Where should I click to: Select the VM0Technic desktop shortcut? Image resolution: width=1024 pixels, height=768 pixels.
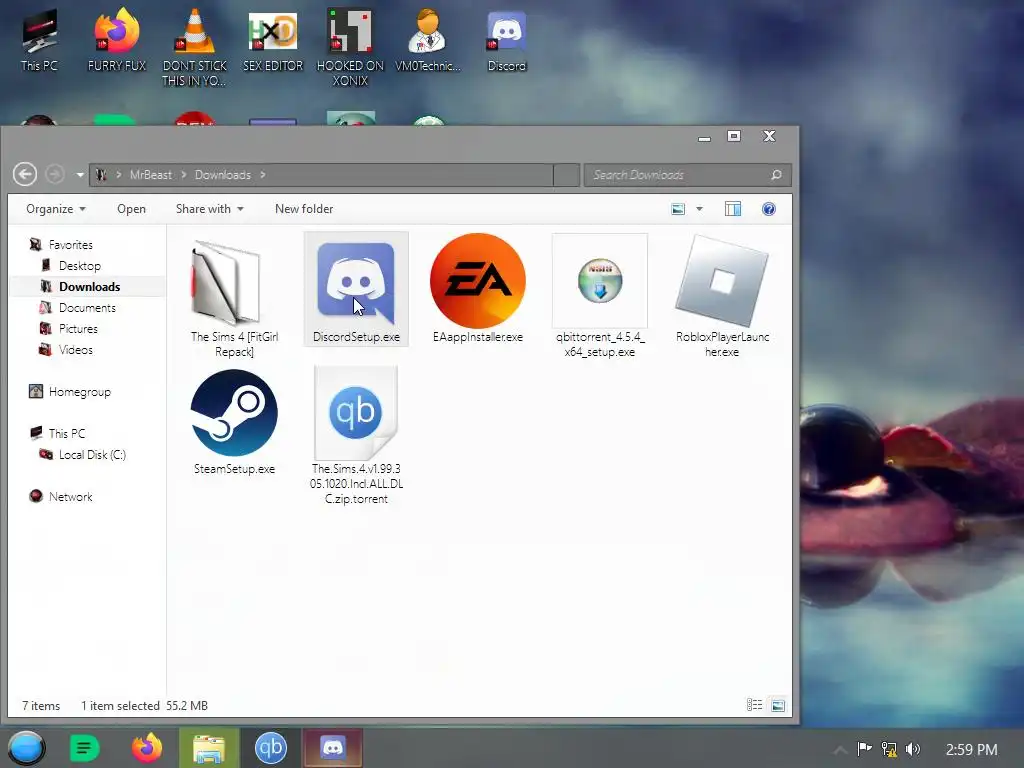[x=428, y=40]
